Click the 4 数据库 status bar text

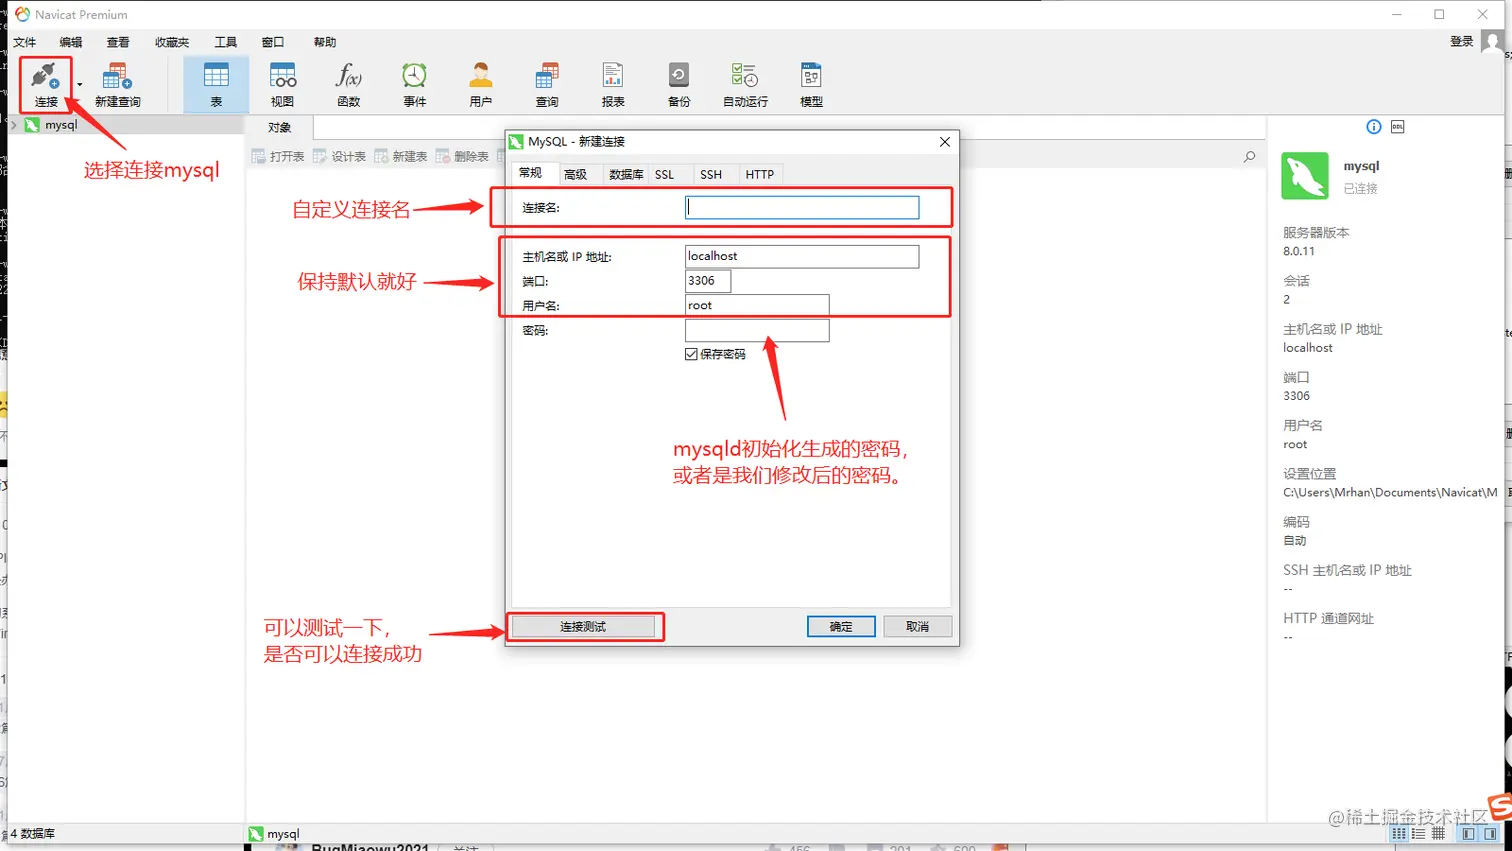point(33,834)
